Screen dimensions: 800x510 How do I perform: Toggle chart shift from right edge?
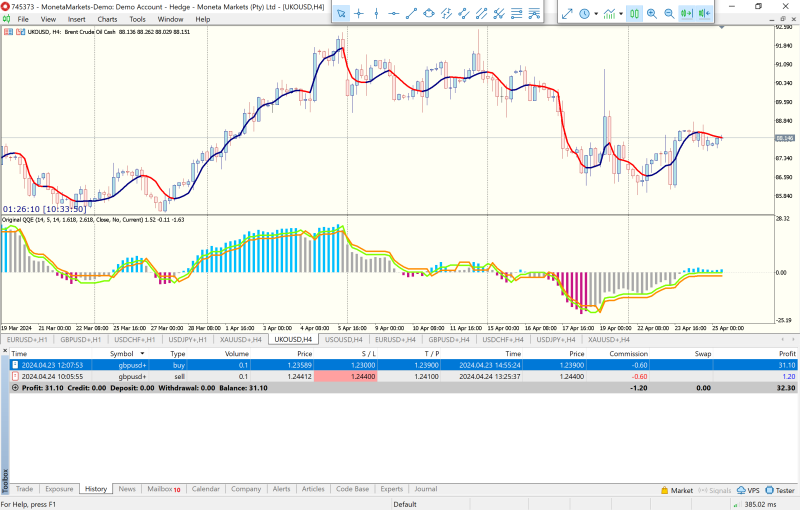tap(705, 13)
